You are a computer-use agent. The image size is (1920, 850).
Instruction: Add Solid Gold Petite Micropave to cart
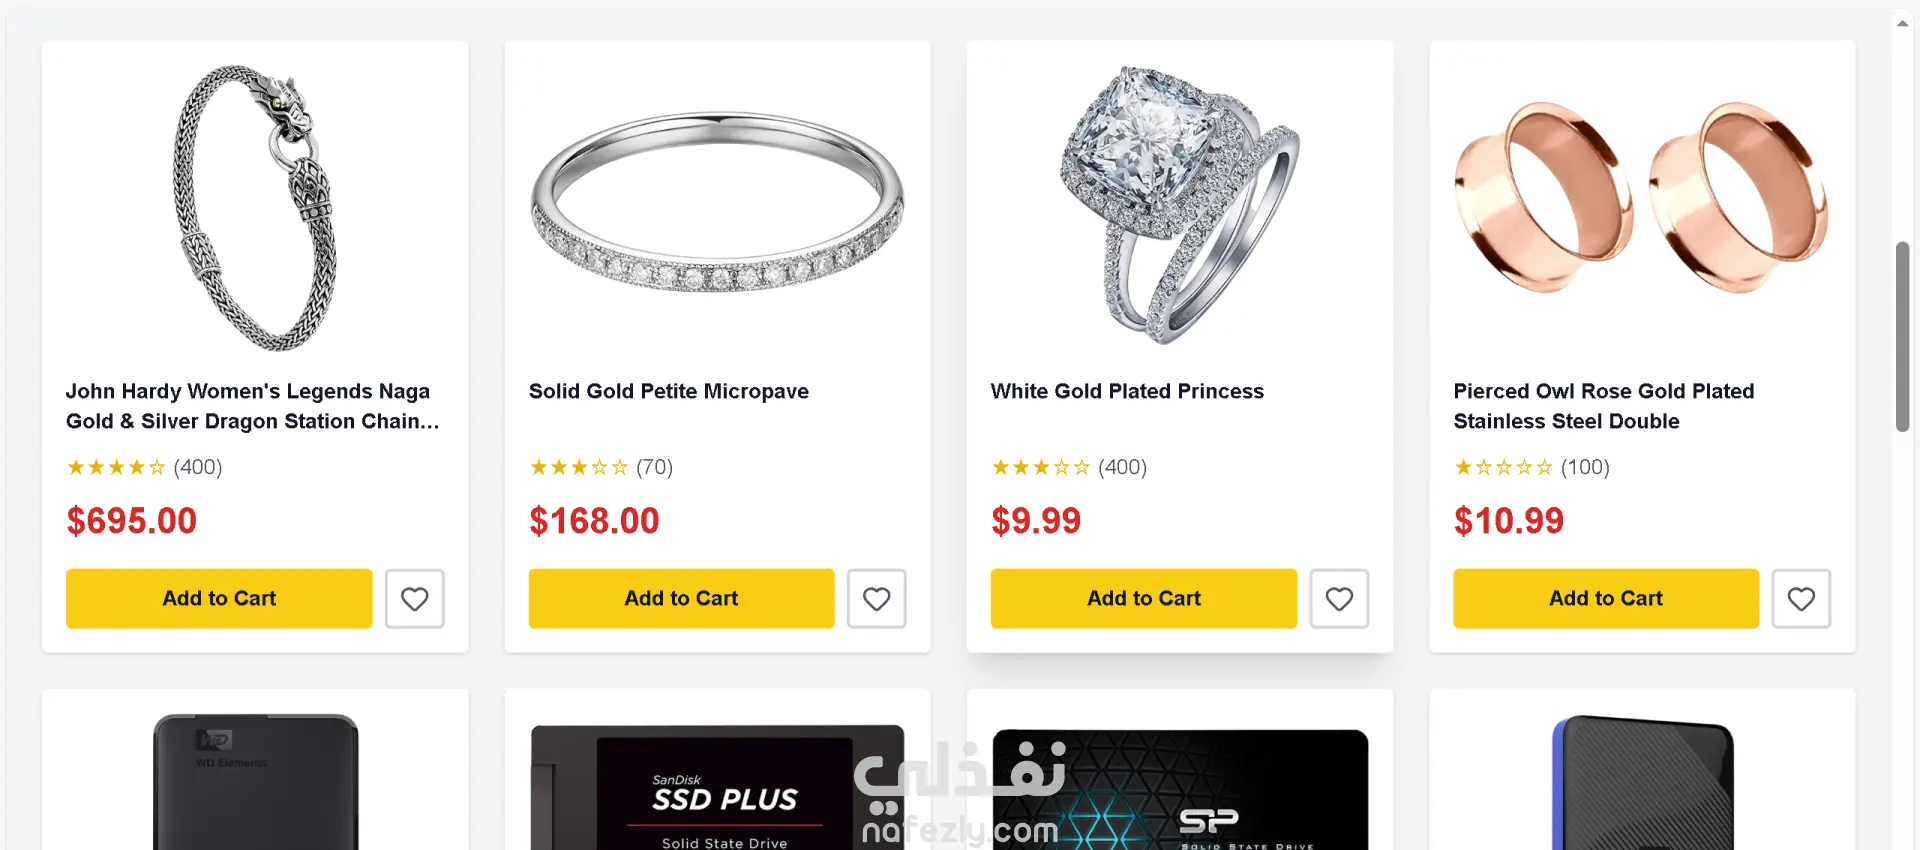(x=681, y=598)
